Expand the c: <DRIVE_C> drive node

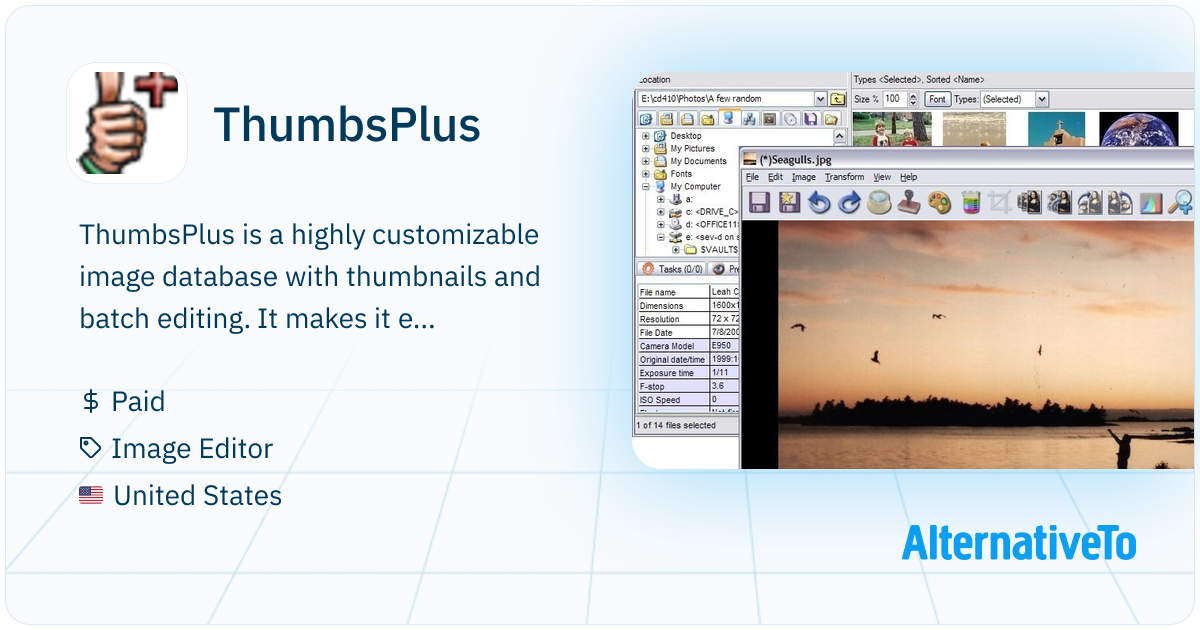pyautogui.click(x=661, y=212)
